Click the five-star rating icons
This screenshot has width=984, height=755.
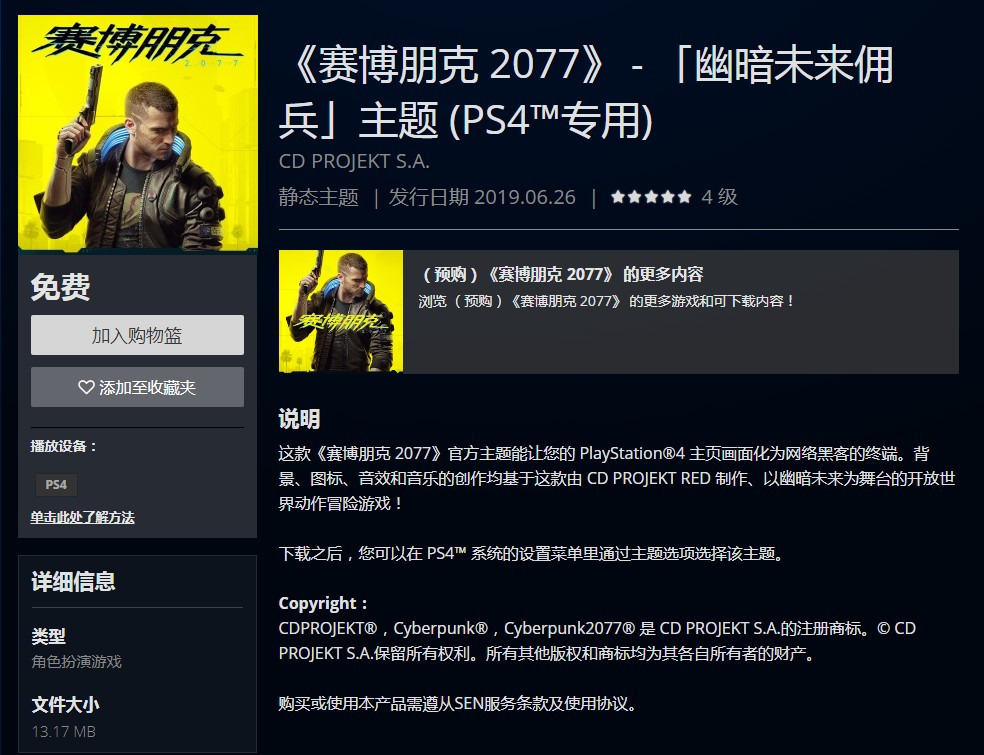click(651, 197)
